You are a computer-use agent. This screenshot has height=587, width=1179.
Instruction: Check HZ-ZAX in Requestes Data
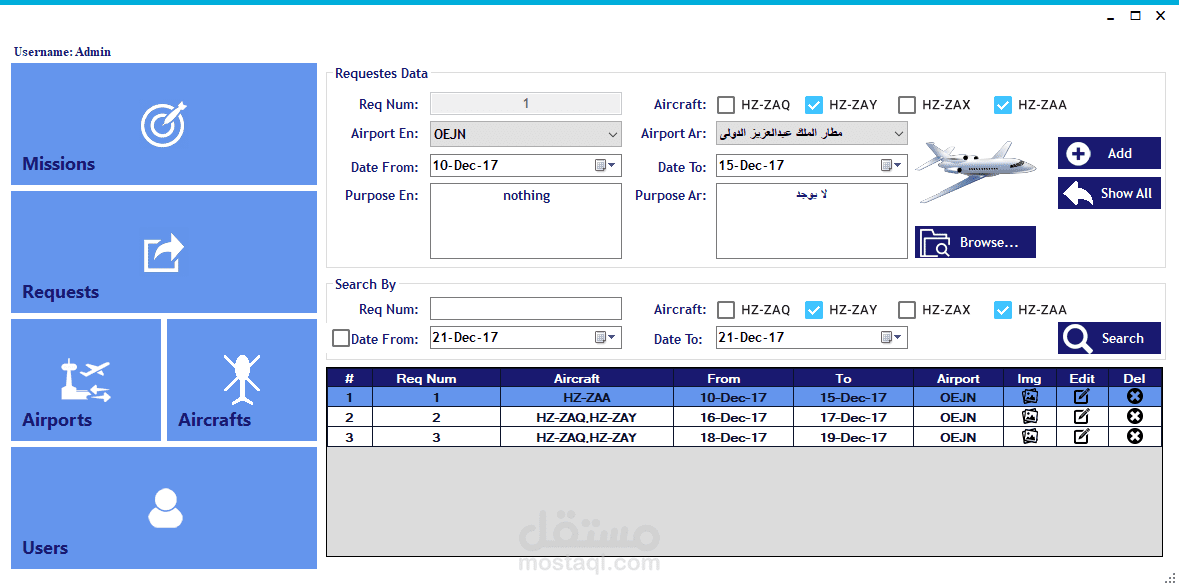[x=908, y=104]
